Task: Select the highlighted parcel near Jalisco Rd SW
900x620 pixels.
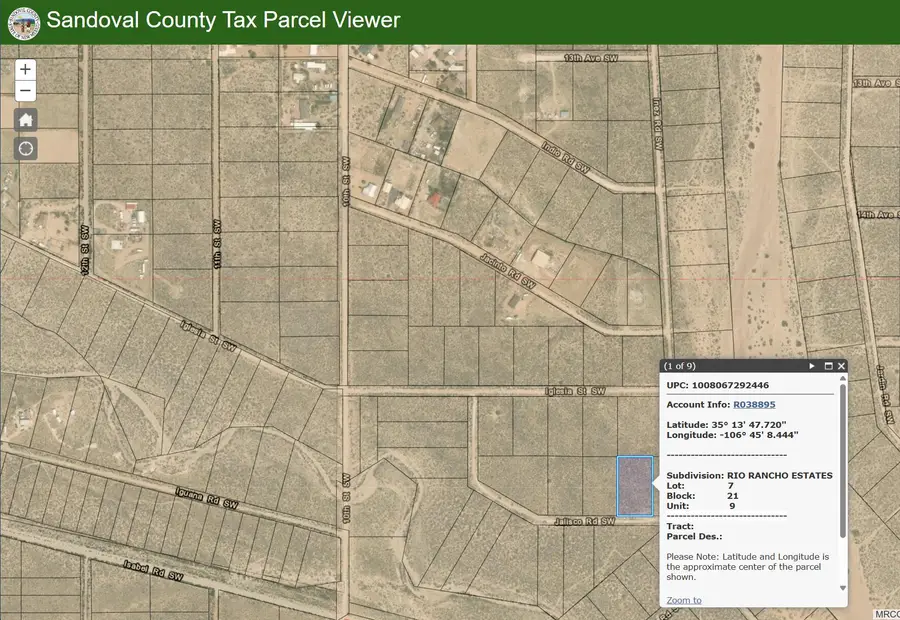Action: [x=634, y=488]
